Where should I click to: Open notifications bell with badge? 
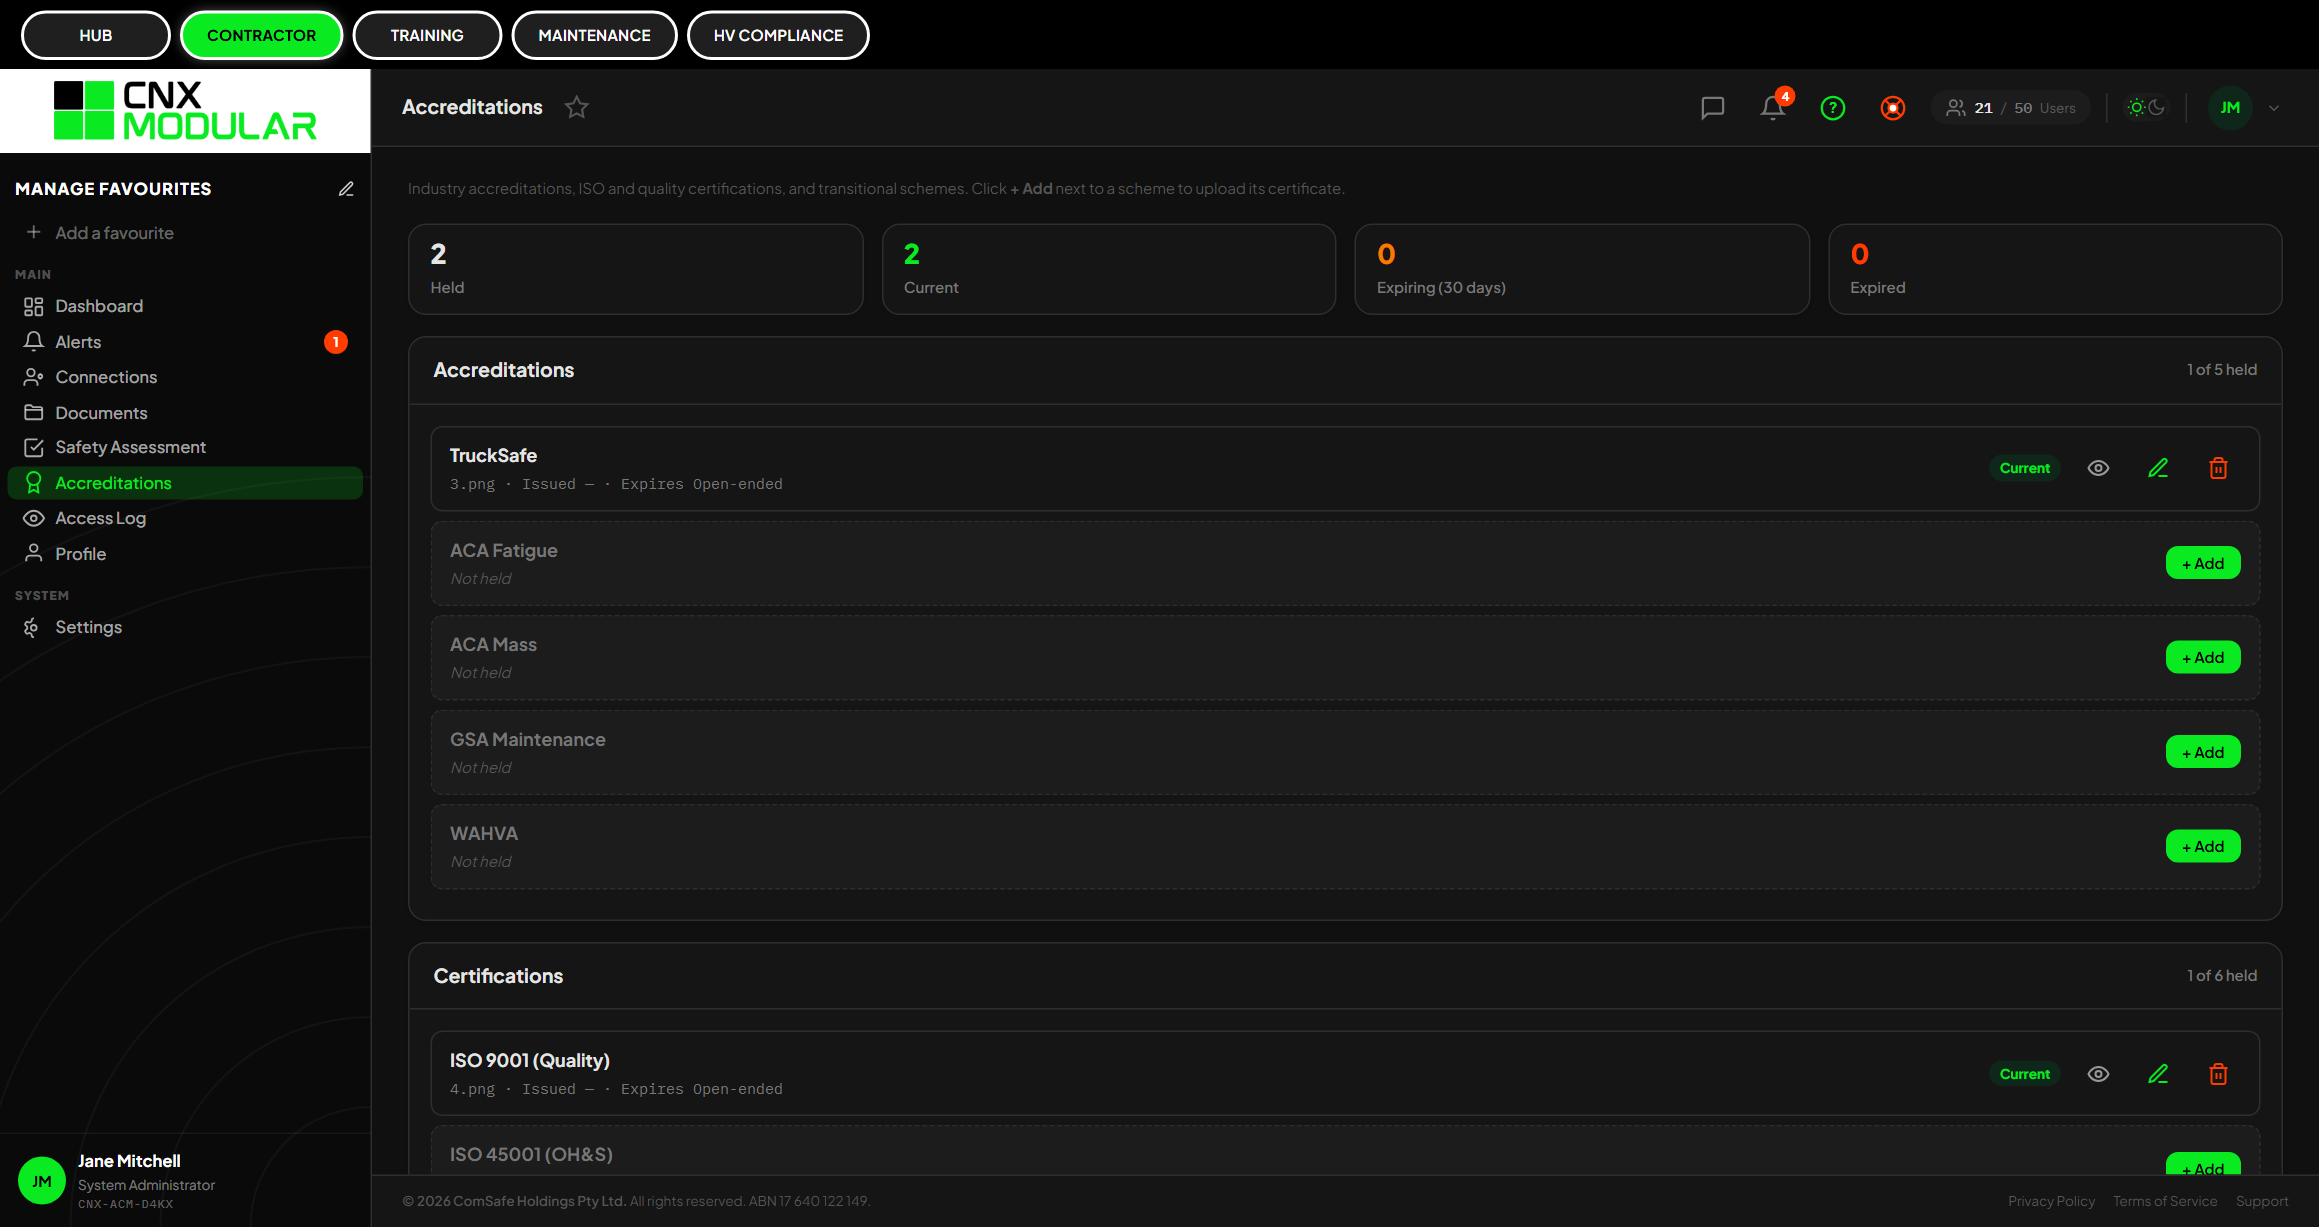pyautogui.click(x=1774, y=107)
